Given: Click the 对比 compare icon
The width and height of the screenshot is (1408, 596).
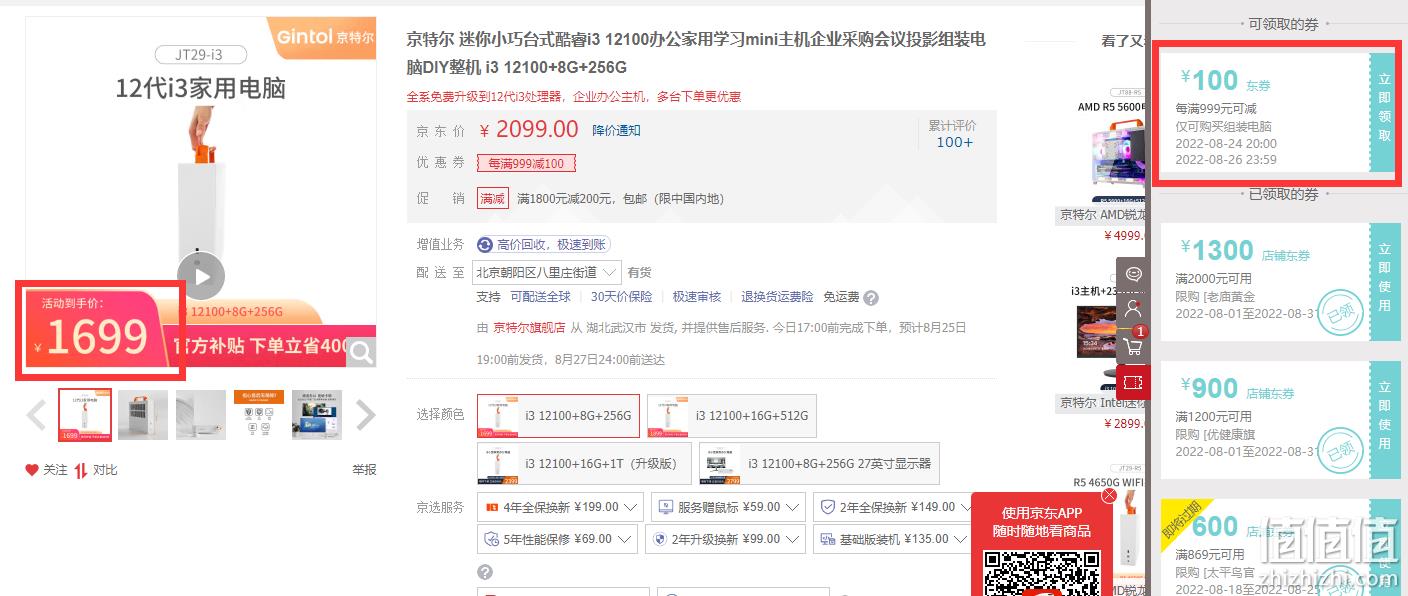Looking at the screenshot, I should click(81, 470).
